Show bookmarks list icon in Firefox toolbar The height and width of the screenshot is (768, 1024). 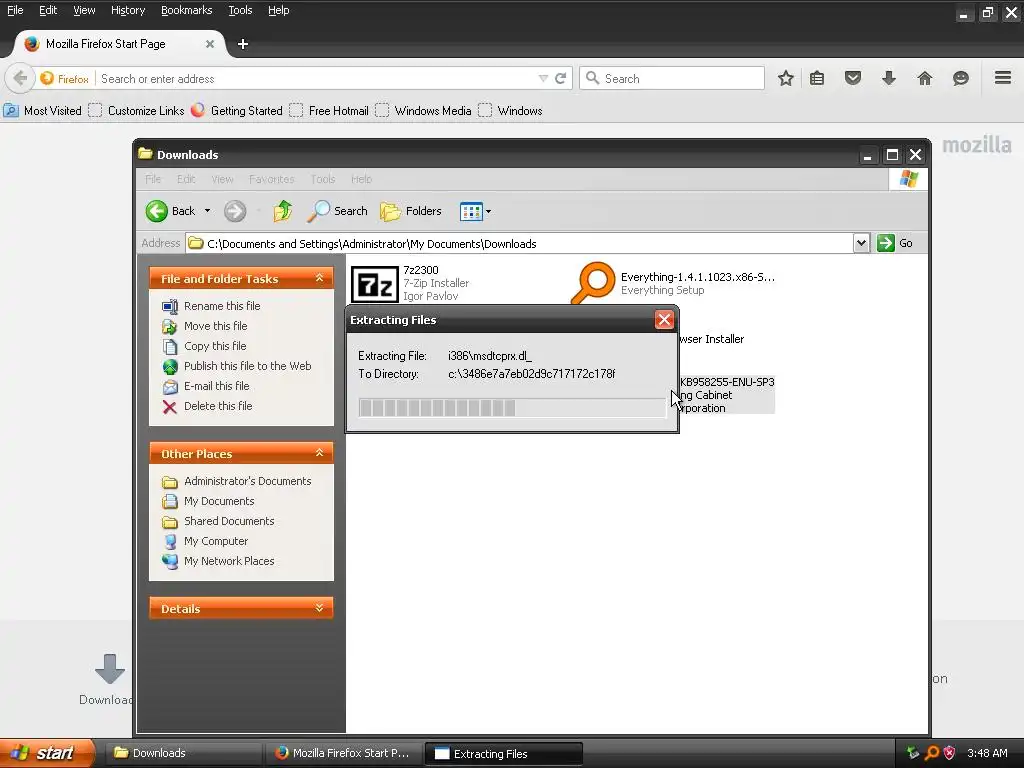[817, 78]
